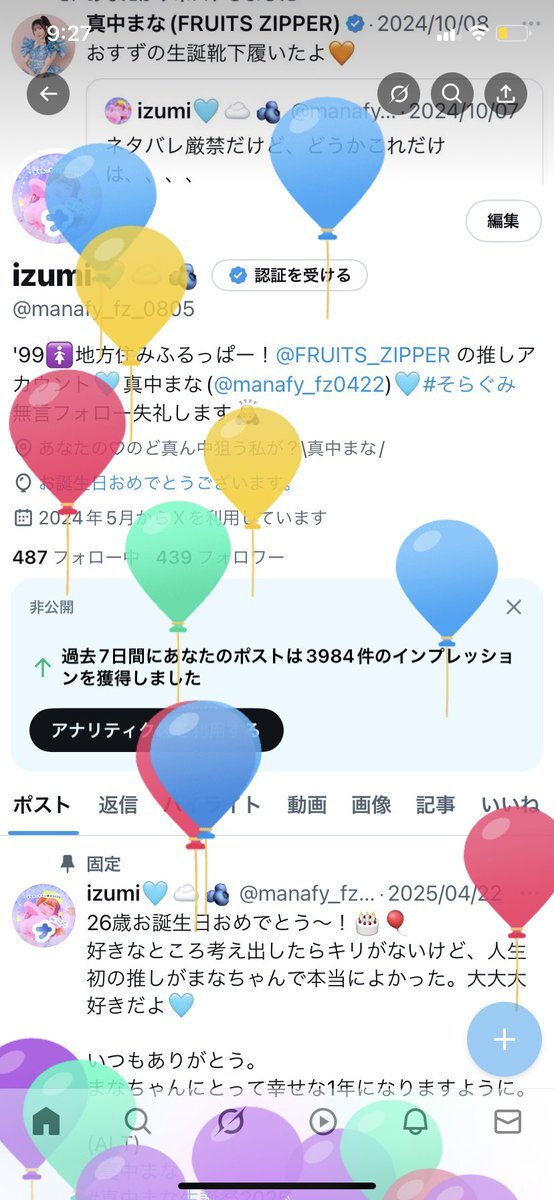This screenshot has height=1200, width=554.
Task: Dismiss the impressions analytics card
Action: [x=513, y=607]
